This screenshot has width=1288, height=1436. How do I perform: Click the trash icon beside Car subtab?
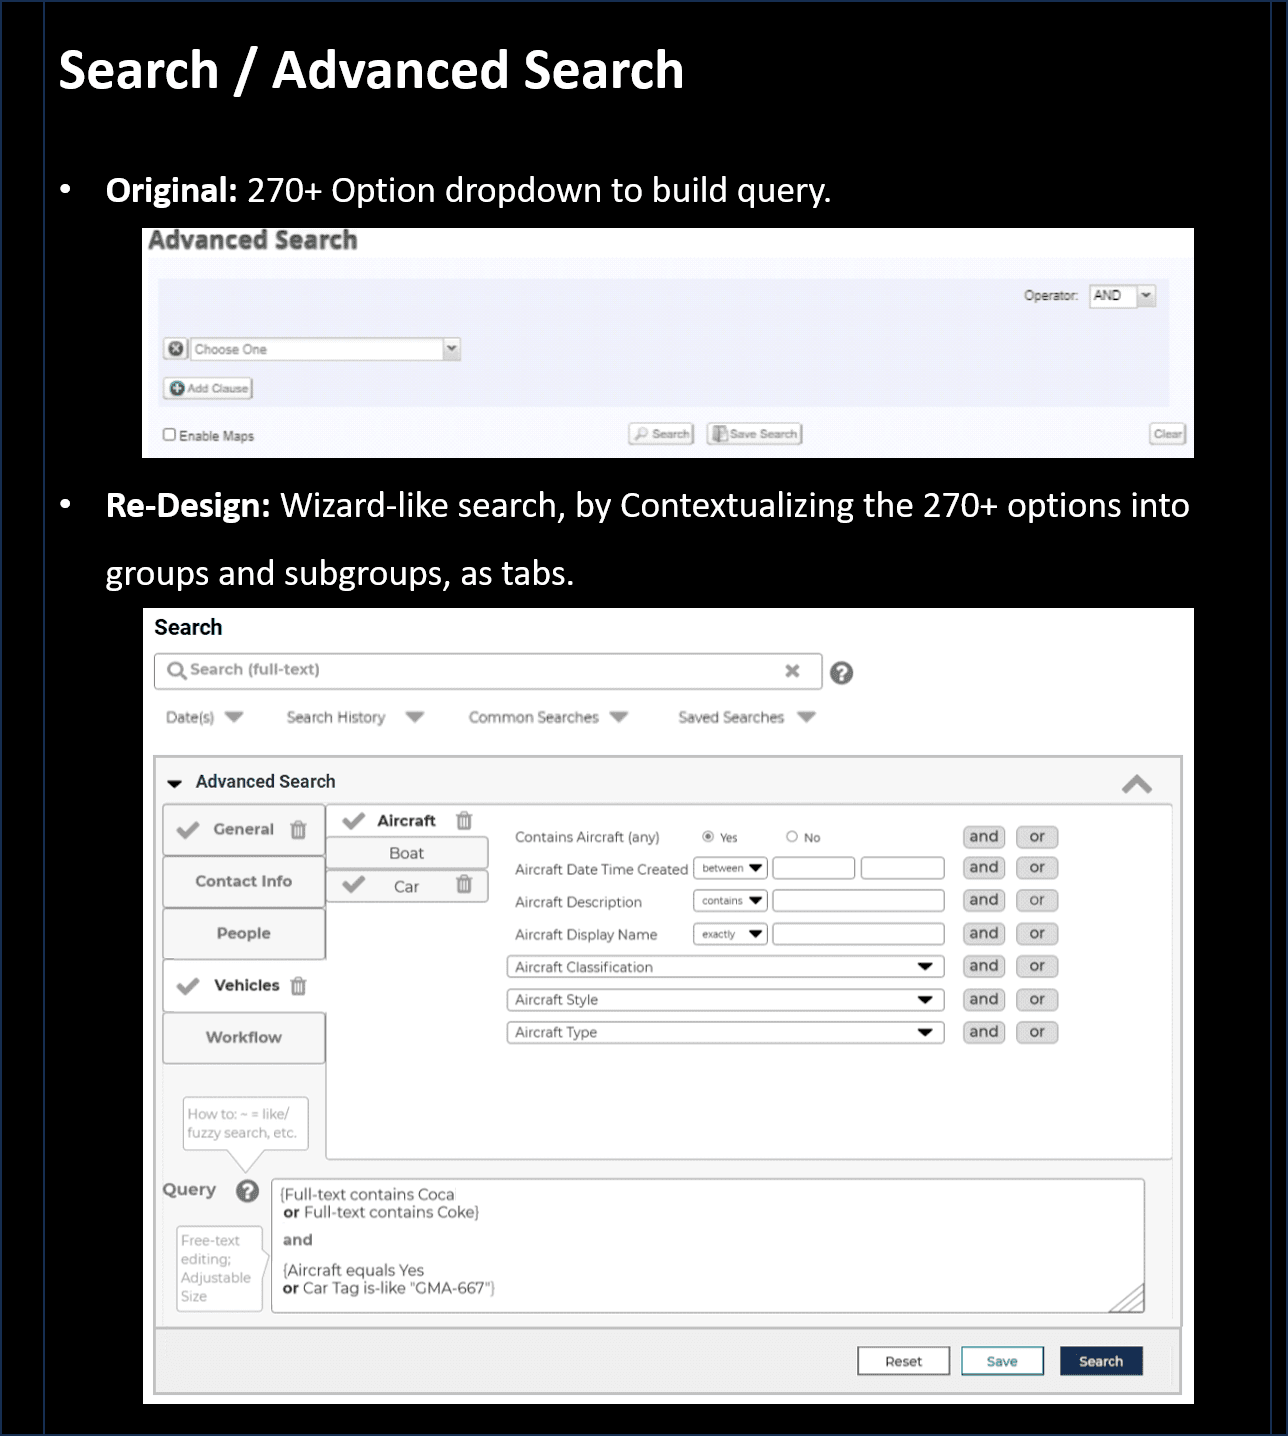point(464,885)
